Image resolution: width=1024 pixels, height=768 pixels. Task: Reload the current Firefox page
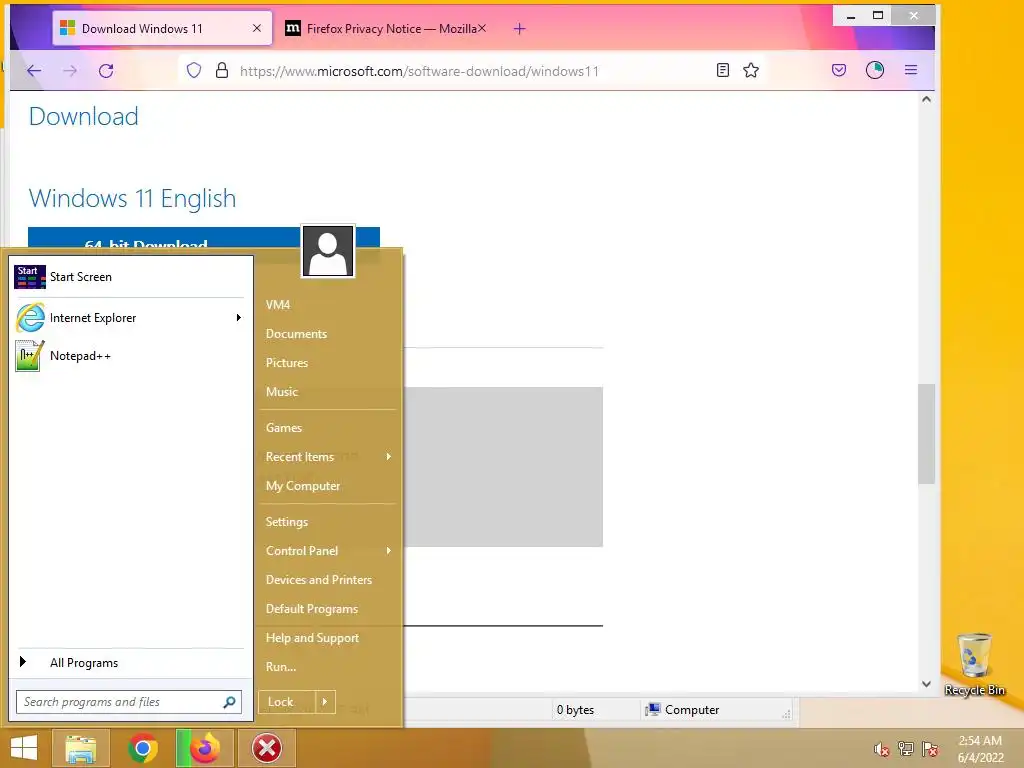(106, 71)
